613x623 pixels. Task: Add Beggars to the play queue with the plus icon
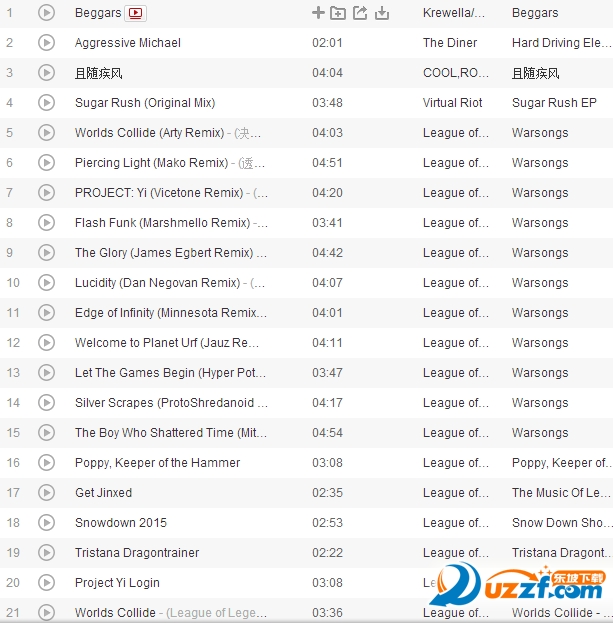click(318, 13)
